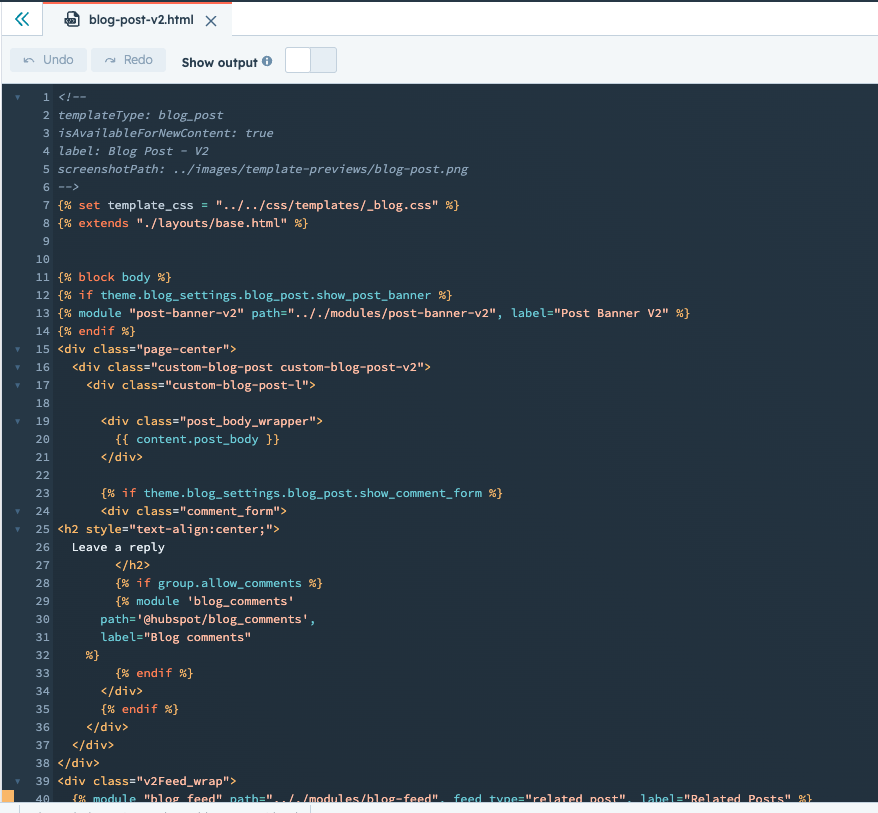The image size is (878, 813).
Task: Click the blog-feed module line 40
Action: 442,798
